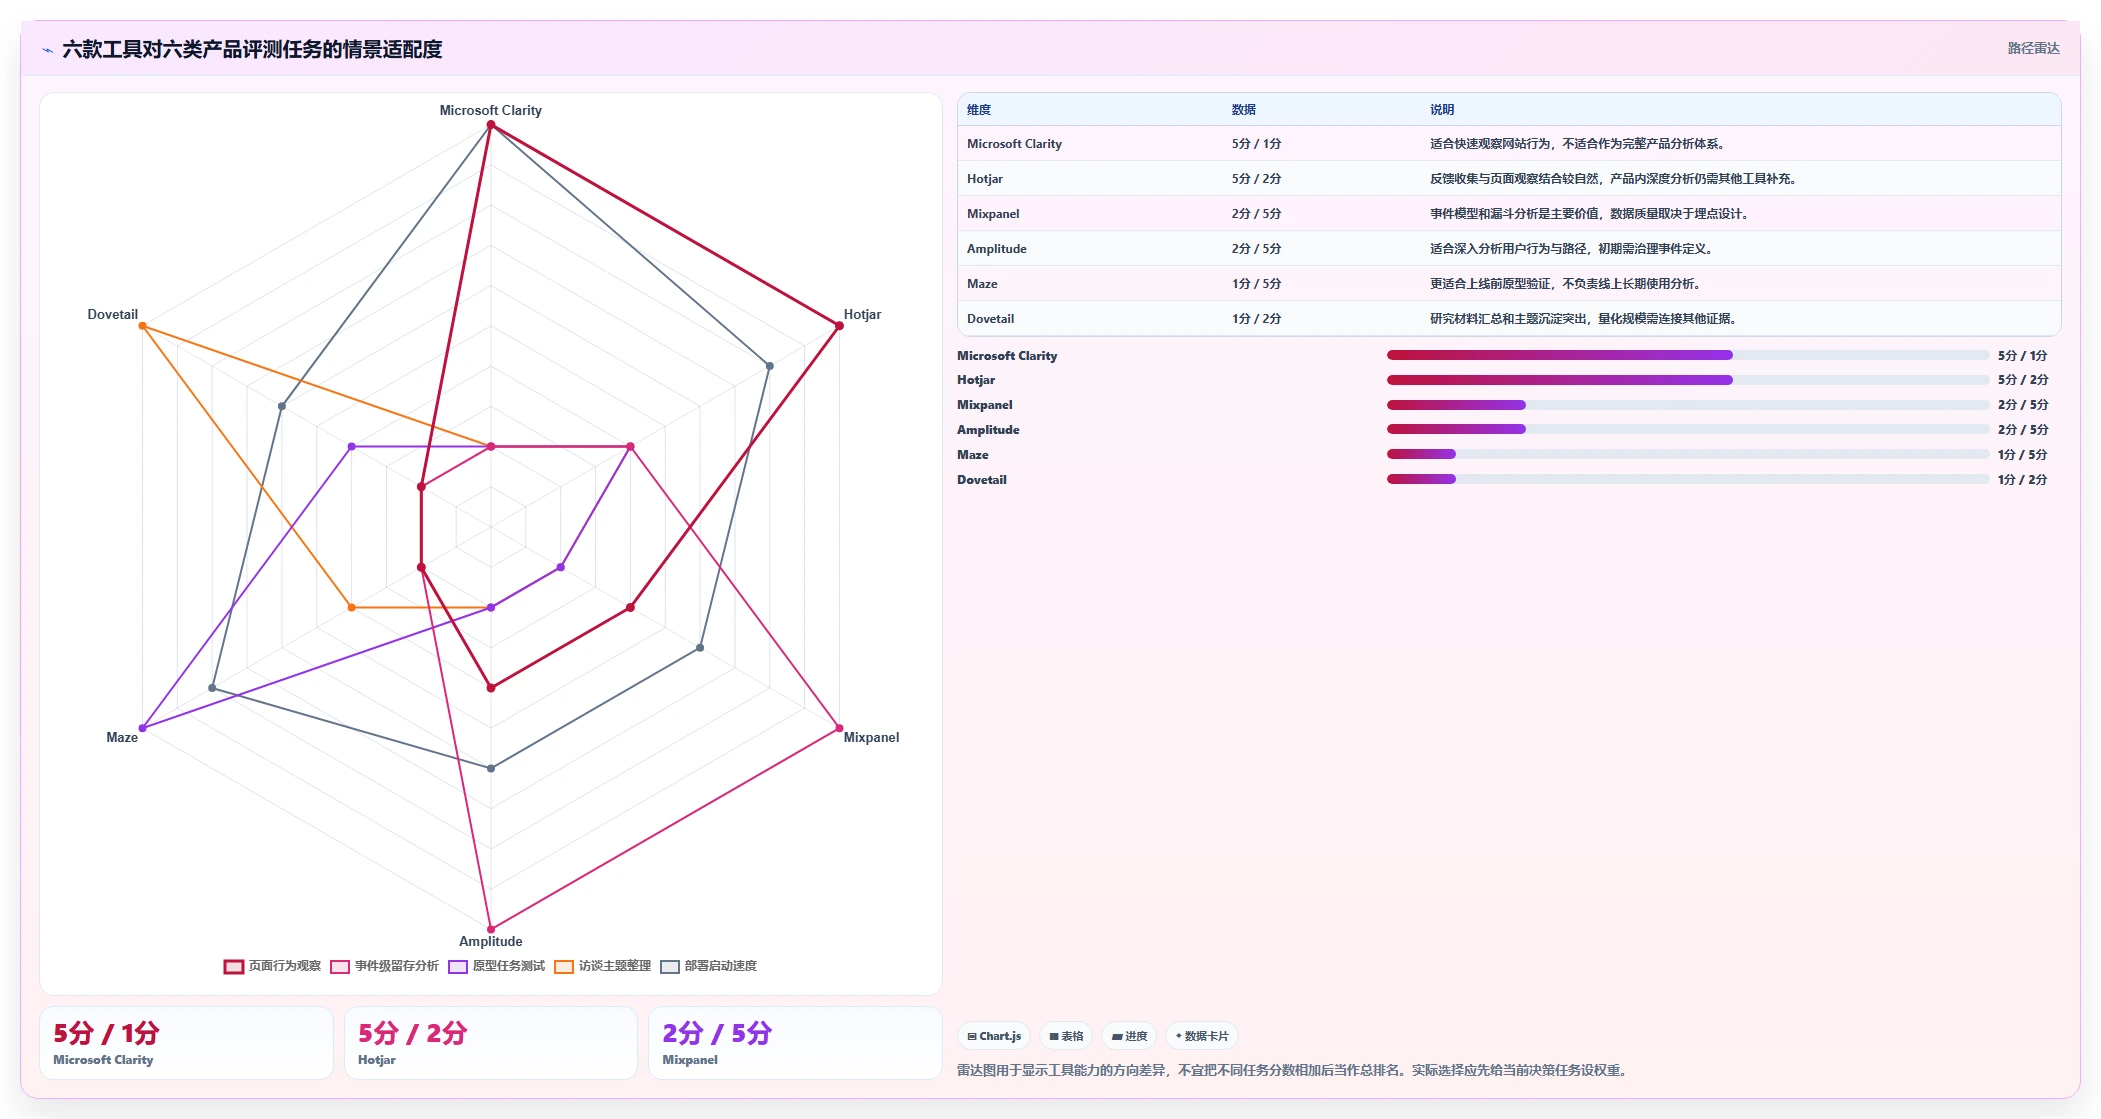Toggle the 访谈主题整理 legend series

pyautogui.click(x=603, y=966)
